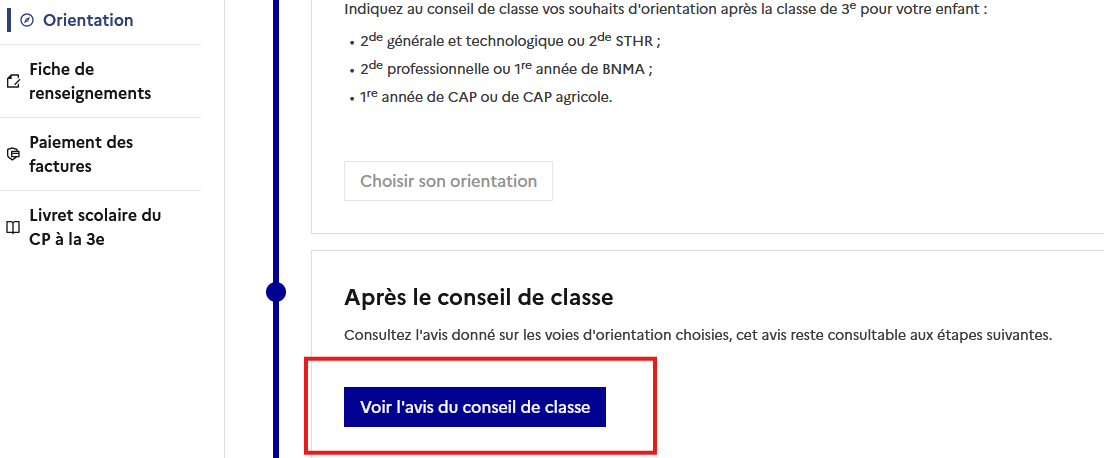Click the active bar left of Orientation
The height and width of the screenshot is (458, 1104).
9,20
